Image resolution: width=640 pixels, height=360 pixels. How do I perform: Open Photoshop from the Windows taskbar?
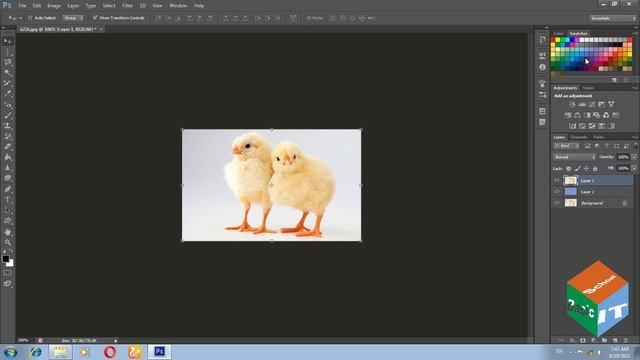pos(160,351)
